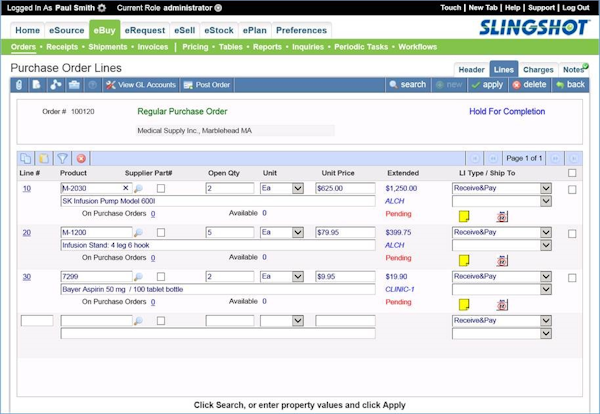Open Receive&Pay LI Type dropdown for line 30
The image size is (600, 414).
[x=546, y=276]
